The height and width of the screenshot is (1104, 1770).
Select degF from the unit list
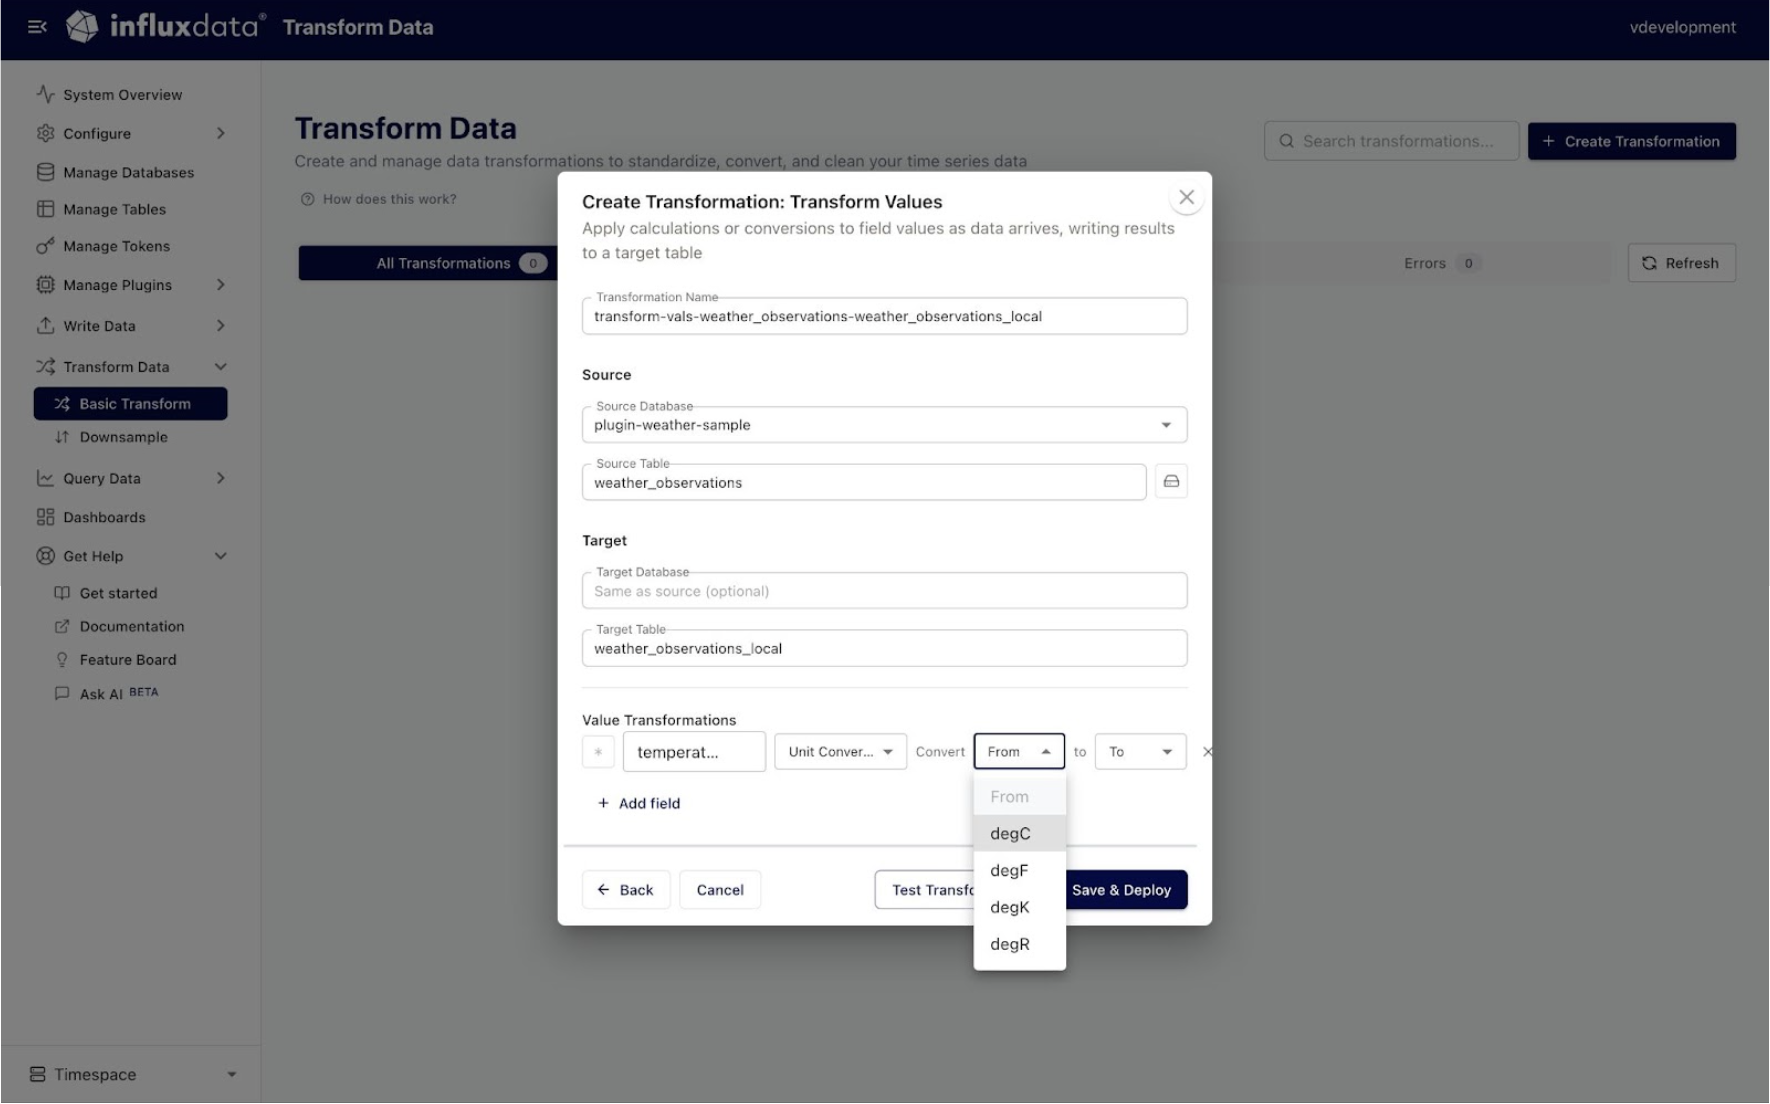pyautogui.click(x=1019, y=870)
